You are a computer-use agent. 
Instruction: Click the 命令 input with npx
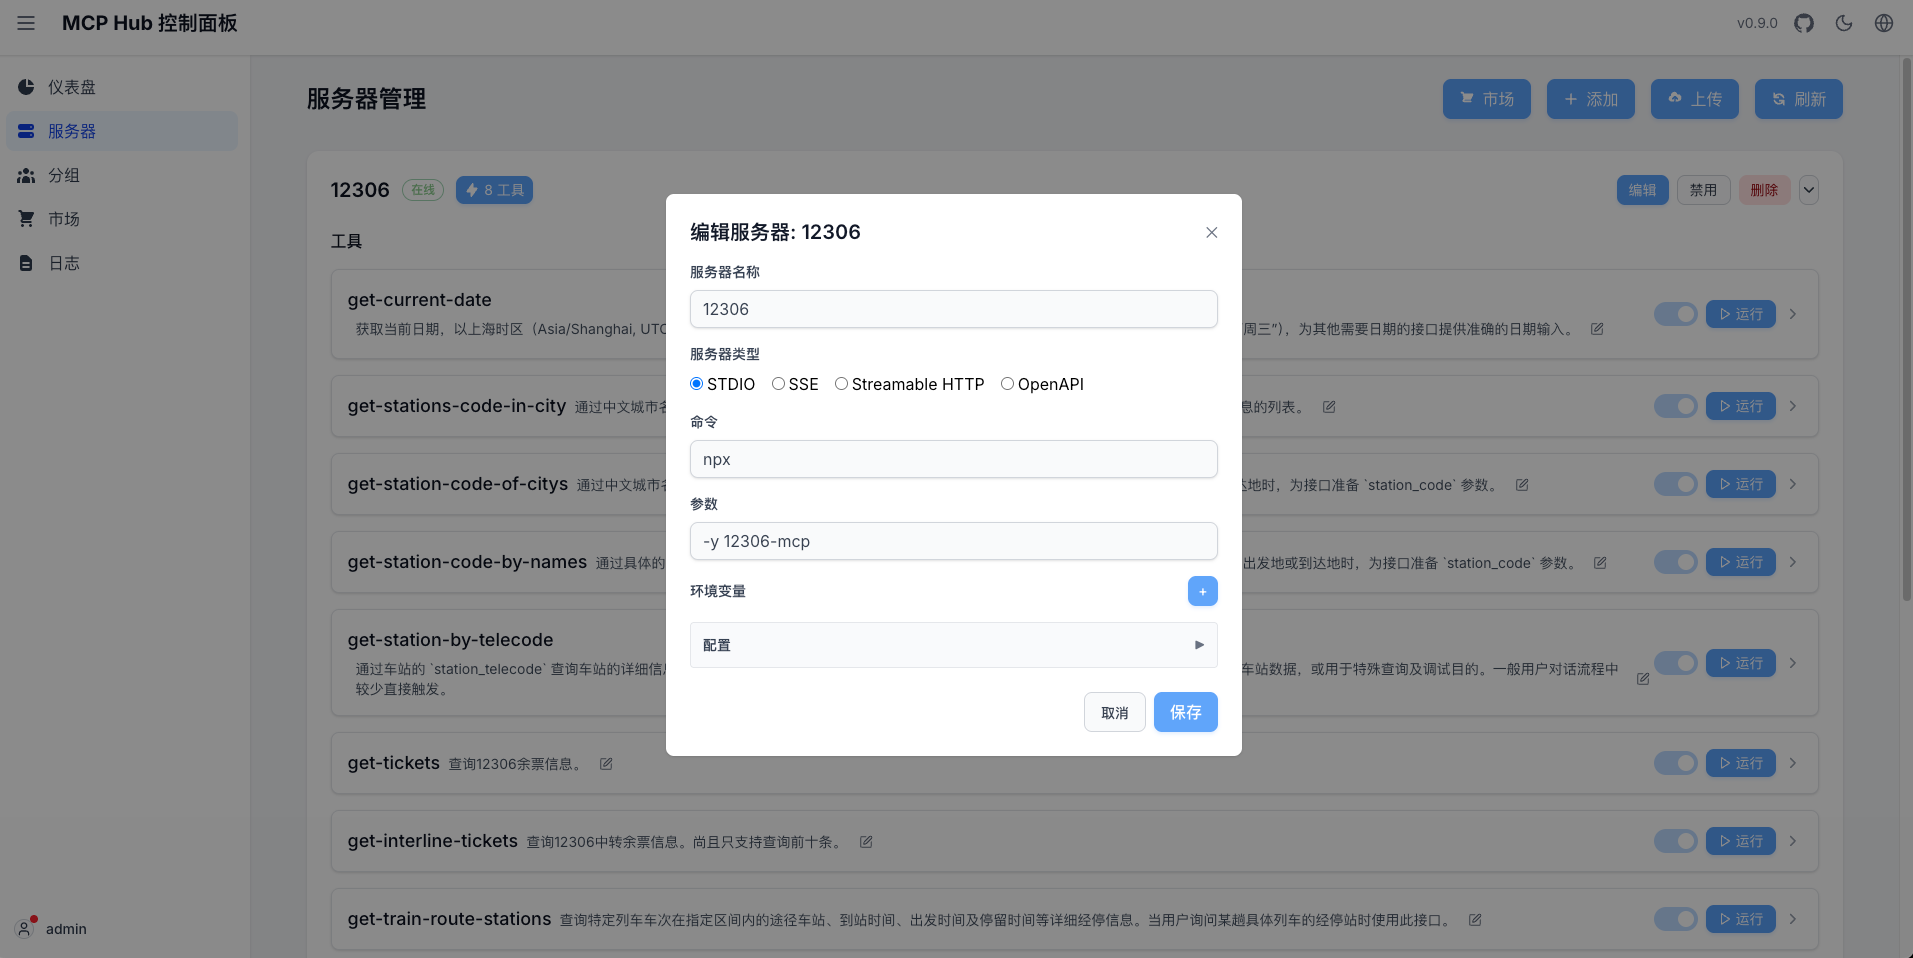[953, 459]
